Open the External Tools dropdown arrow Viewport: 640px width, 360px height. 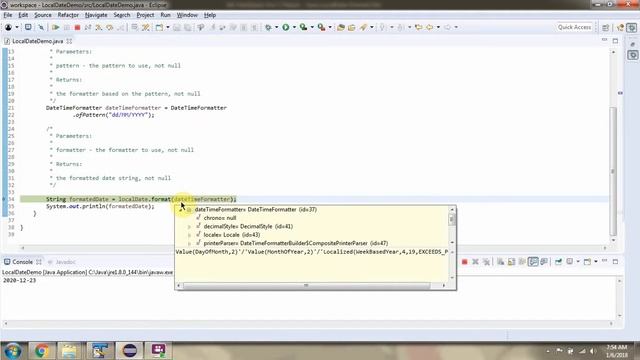[330, 27]
